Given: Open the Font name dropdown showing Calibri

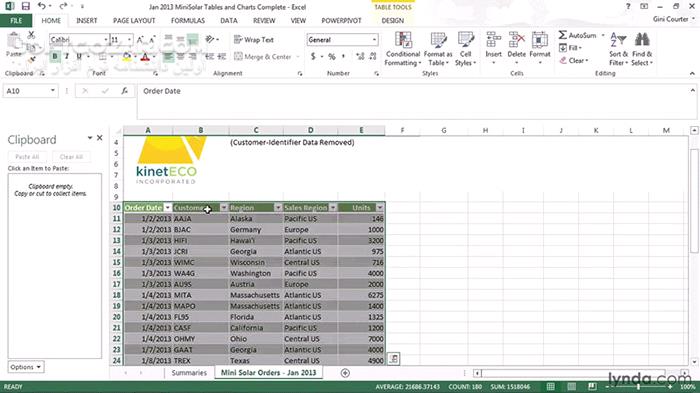Looking at the screenshot, I should pyautogui.click(x=106, y=40).
